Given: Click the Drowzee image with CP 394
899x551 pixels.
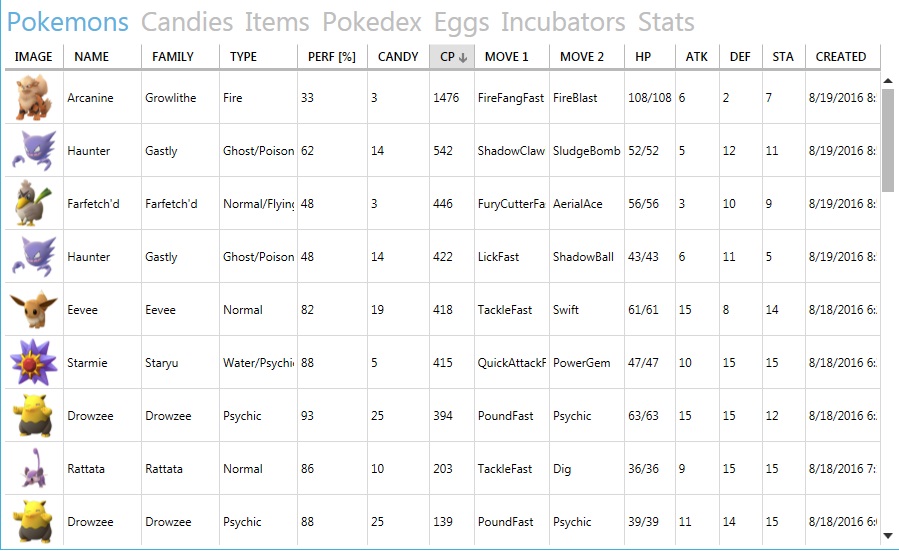Looking at the screenshot, I should 34,416.
